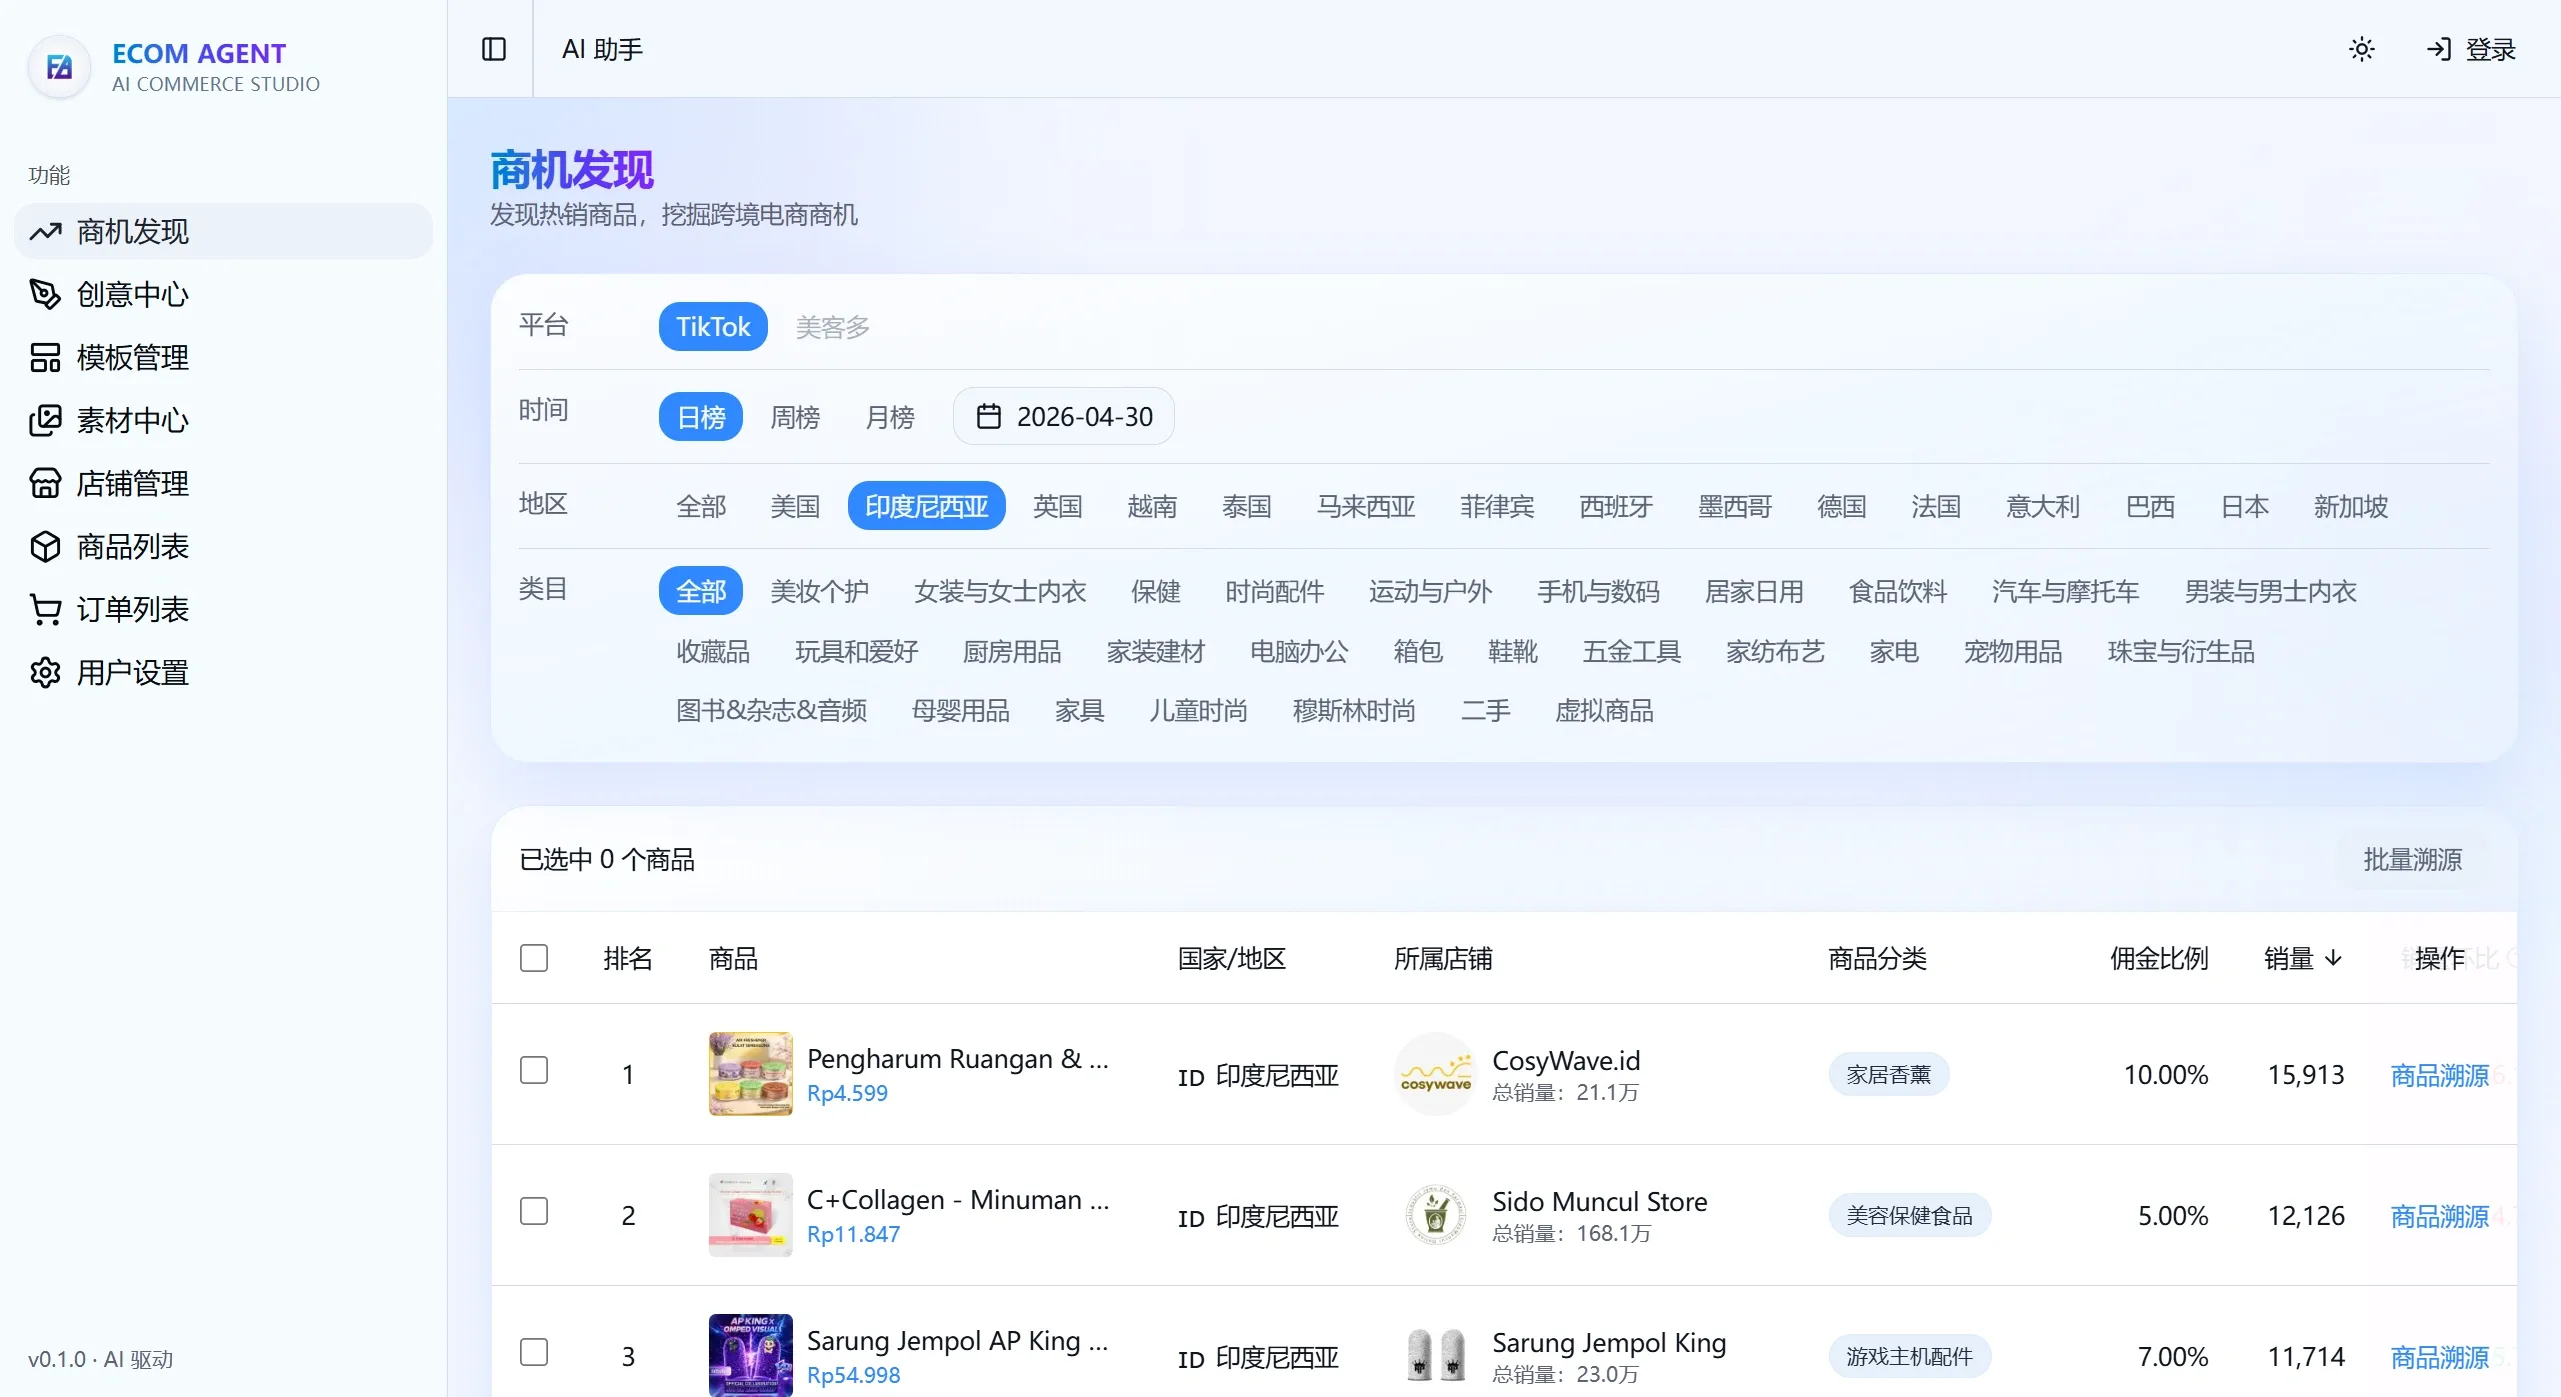This screenshot has width=2561, height=1397.
Task: Click the images icon beside 素材中心
Action: click(45, 421)
